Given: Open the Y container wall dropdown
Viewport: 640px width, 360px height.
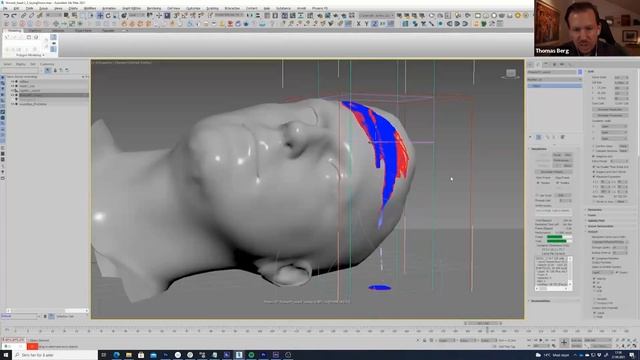Looking at the screenshot, I should (614, 133).
